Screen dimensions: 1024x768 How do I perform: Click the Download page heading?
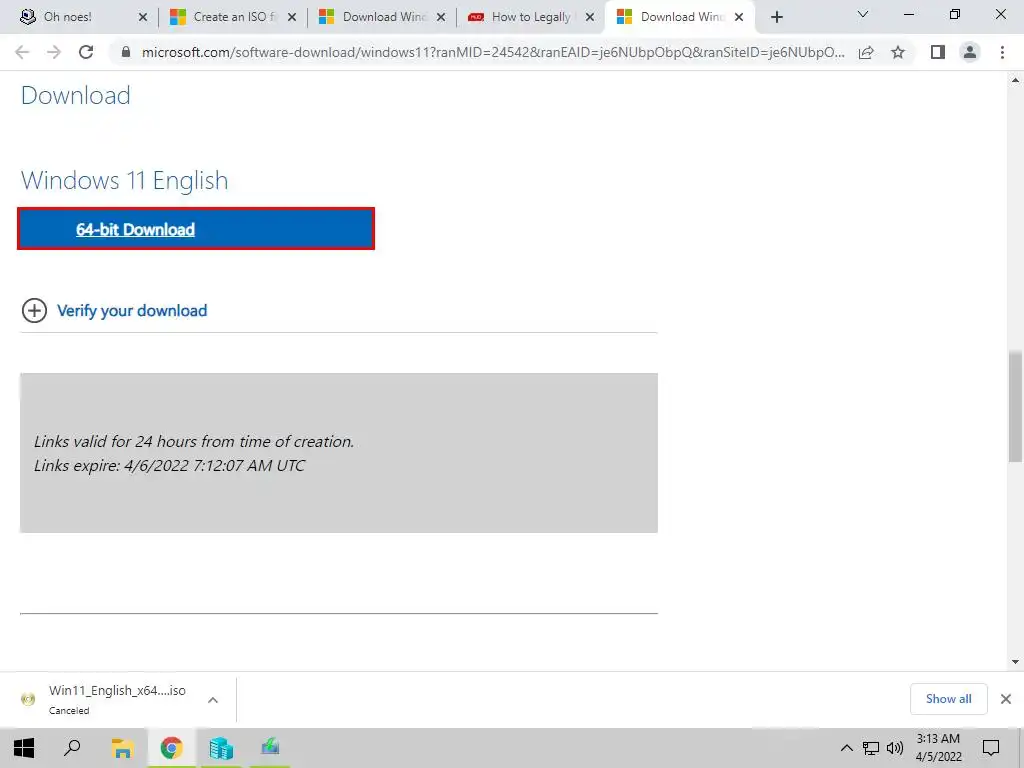[x=76, y=95]
